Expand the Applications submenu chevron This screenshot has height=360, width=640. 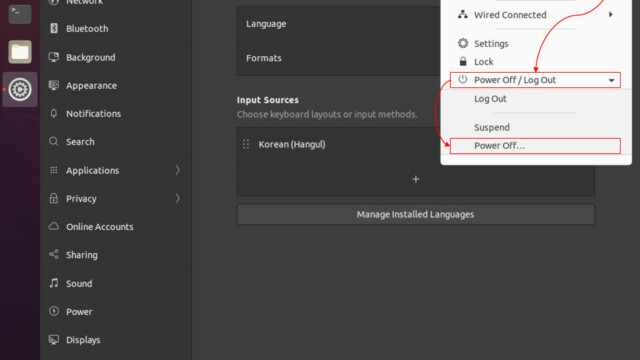178,170
